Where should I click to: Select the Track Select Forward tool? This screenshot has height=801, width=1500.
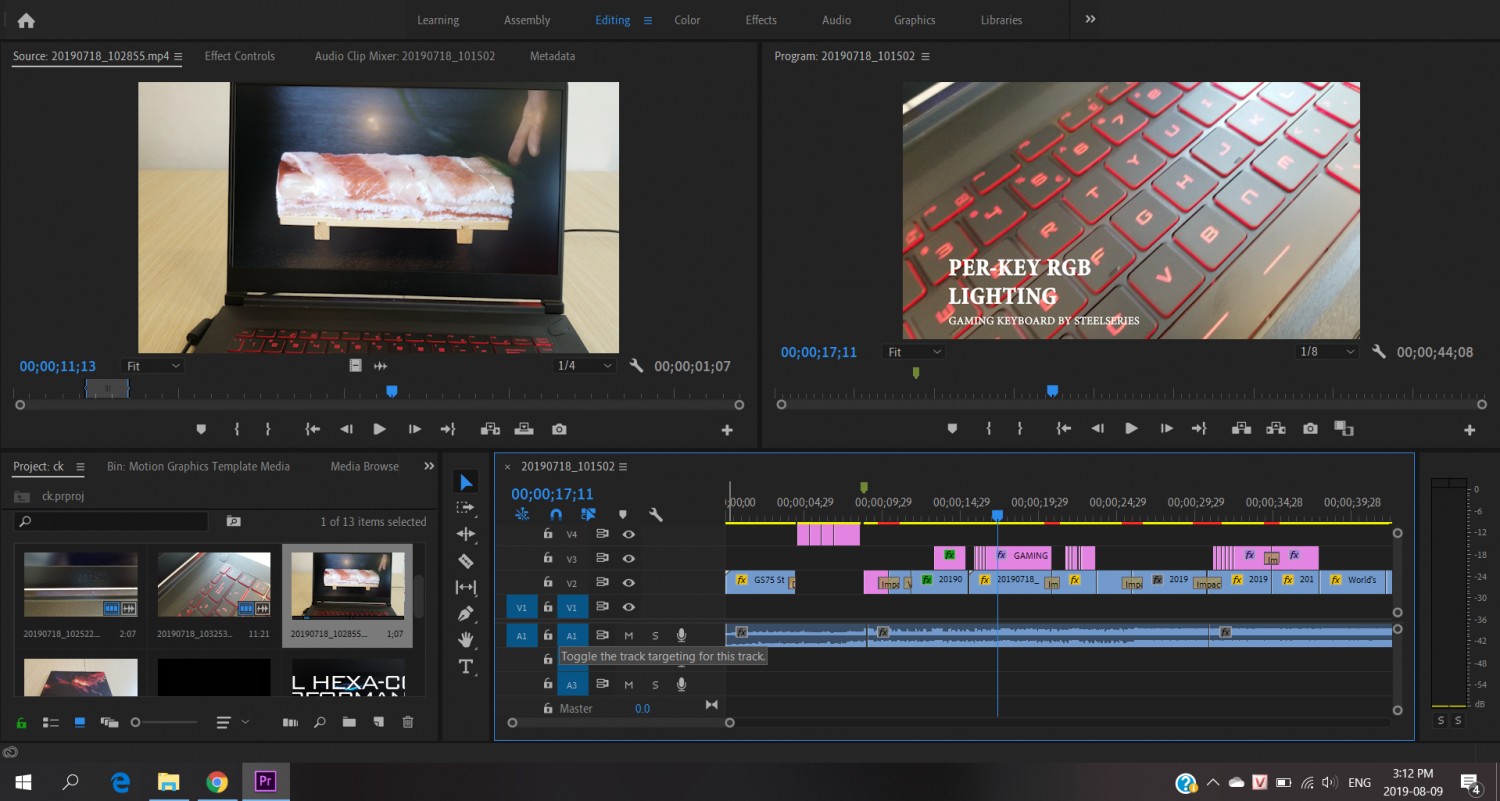465,508
